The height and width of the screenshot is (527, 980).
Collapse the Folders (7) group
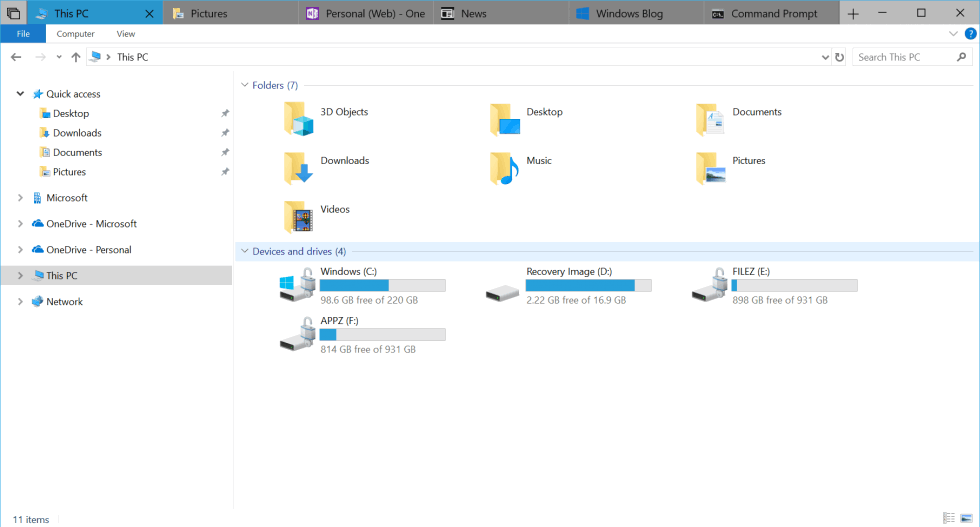coord(244,85)
